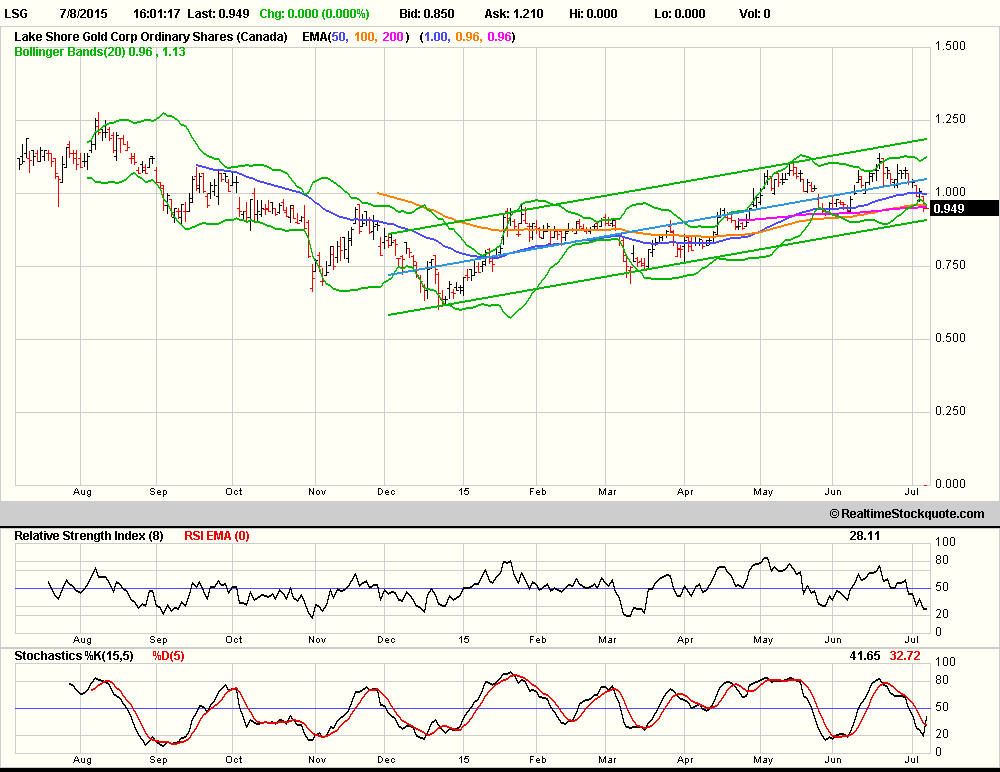Viewport: 1000px width, 772px height.
Task: Click the LSG ticker symbol
Action: (22, 14)
